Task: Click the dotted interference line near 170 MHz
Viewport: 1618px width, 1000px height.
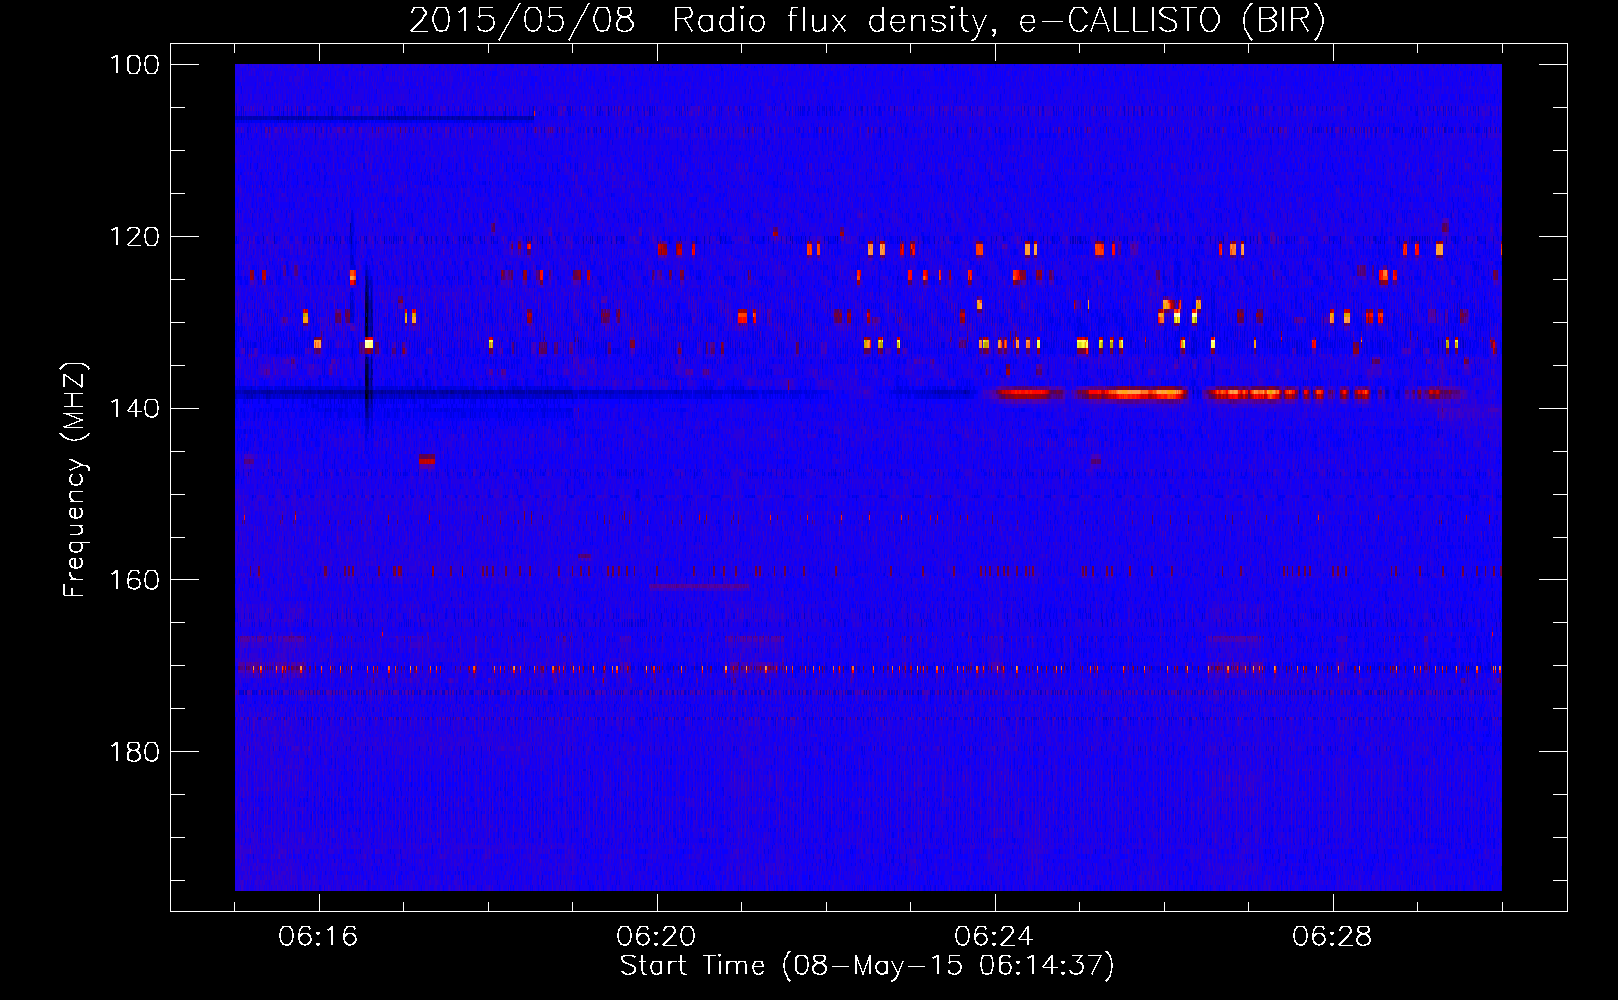Action: 868,669
